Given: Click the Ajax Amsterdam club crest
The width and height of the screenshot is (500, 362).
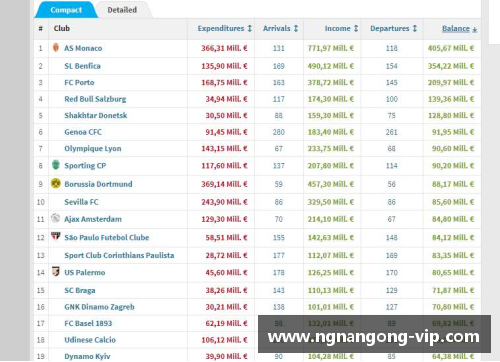Looking at the screenshot, I should coord(56,218).
